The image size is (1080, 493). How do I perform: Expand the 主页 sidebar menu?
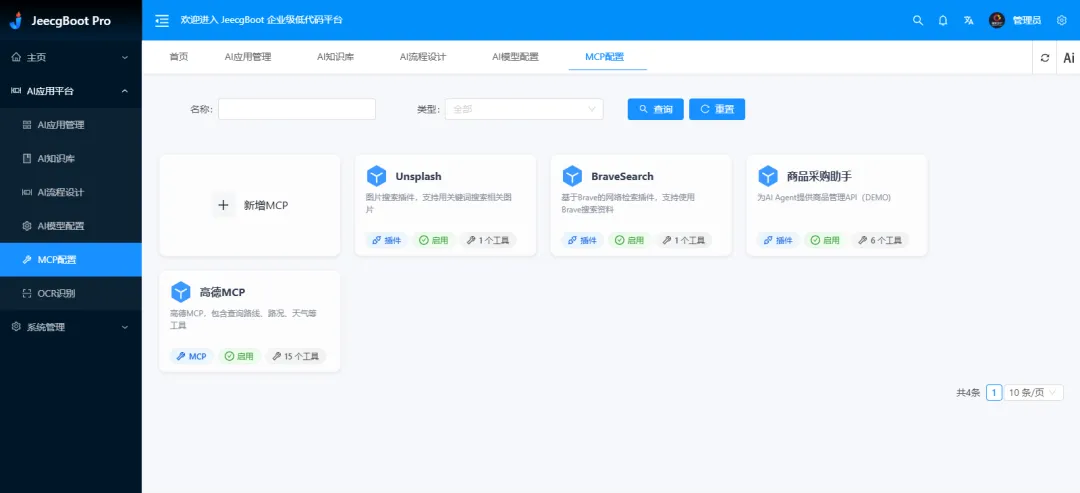(x=71, y=58)
